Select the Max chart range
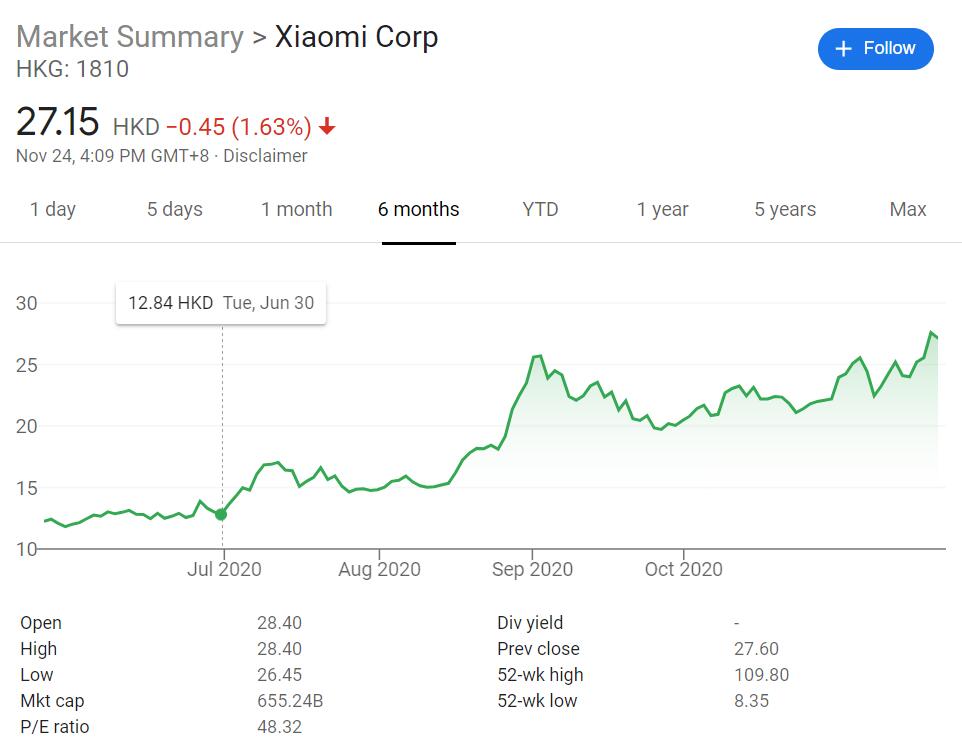Viewport: 962px width, 740px height. pos(907,209)
